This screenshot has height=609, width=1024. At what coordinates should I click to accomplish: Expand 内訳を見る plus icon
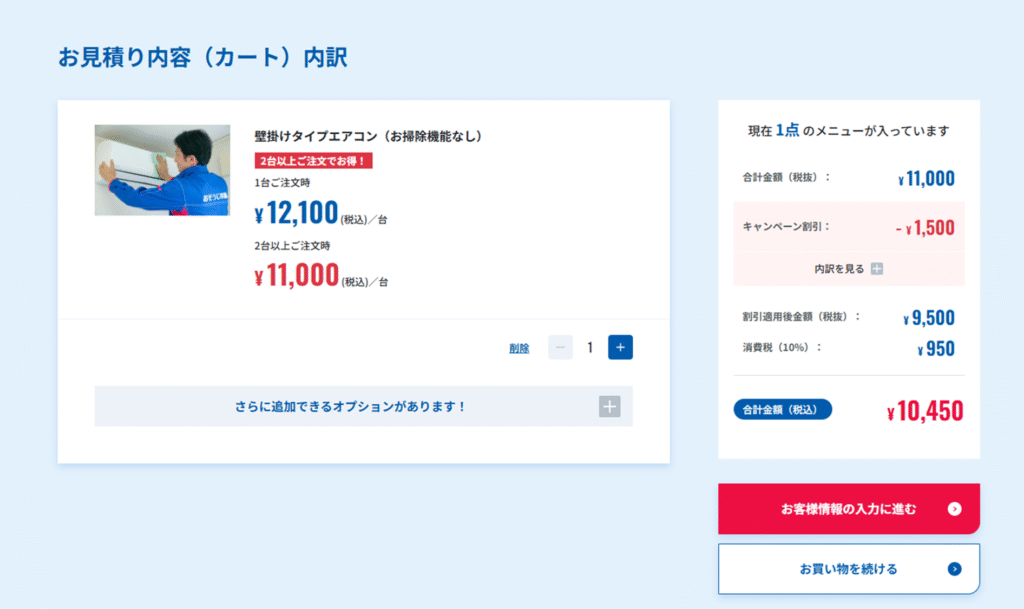point(876,269)
